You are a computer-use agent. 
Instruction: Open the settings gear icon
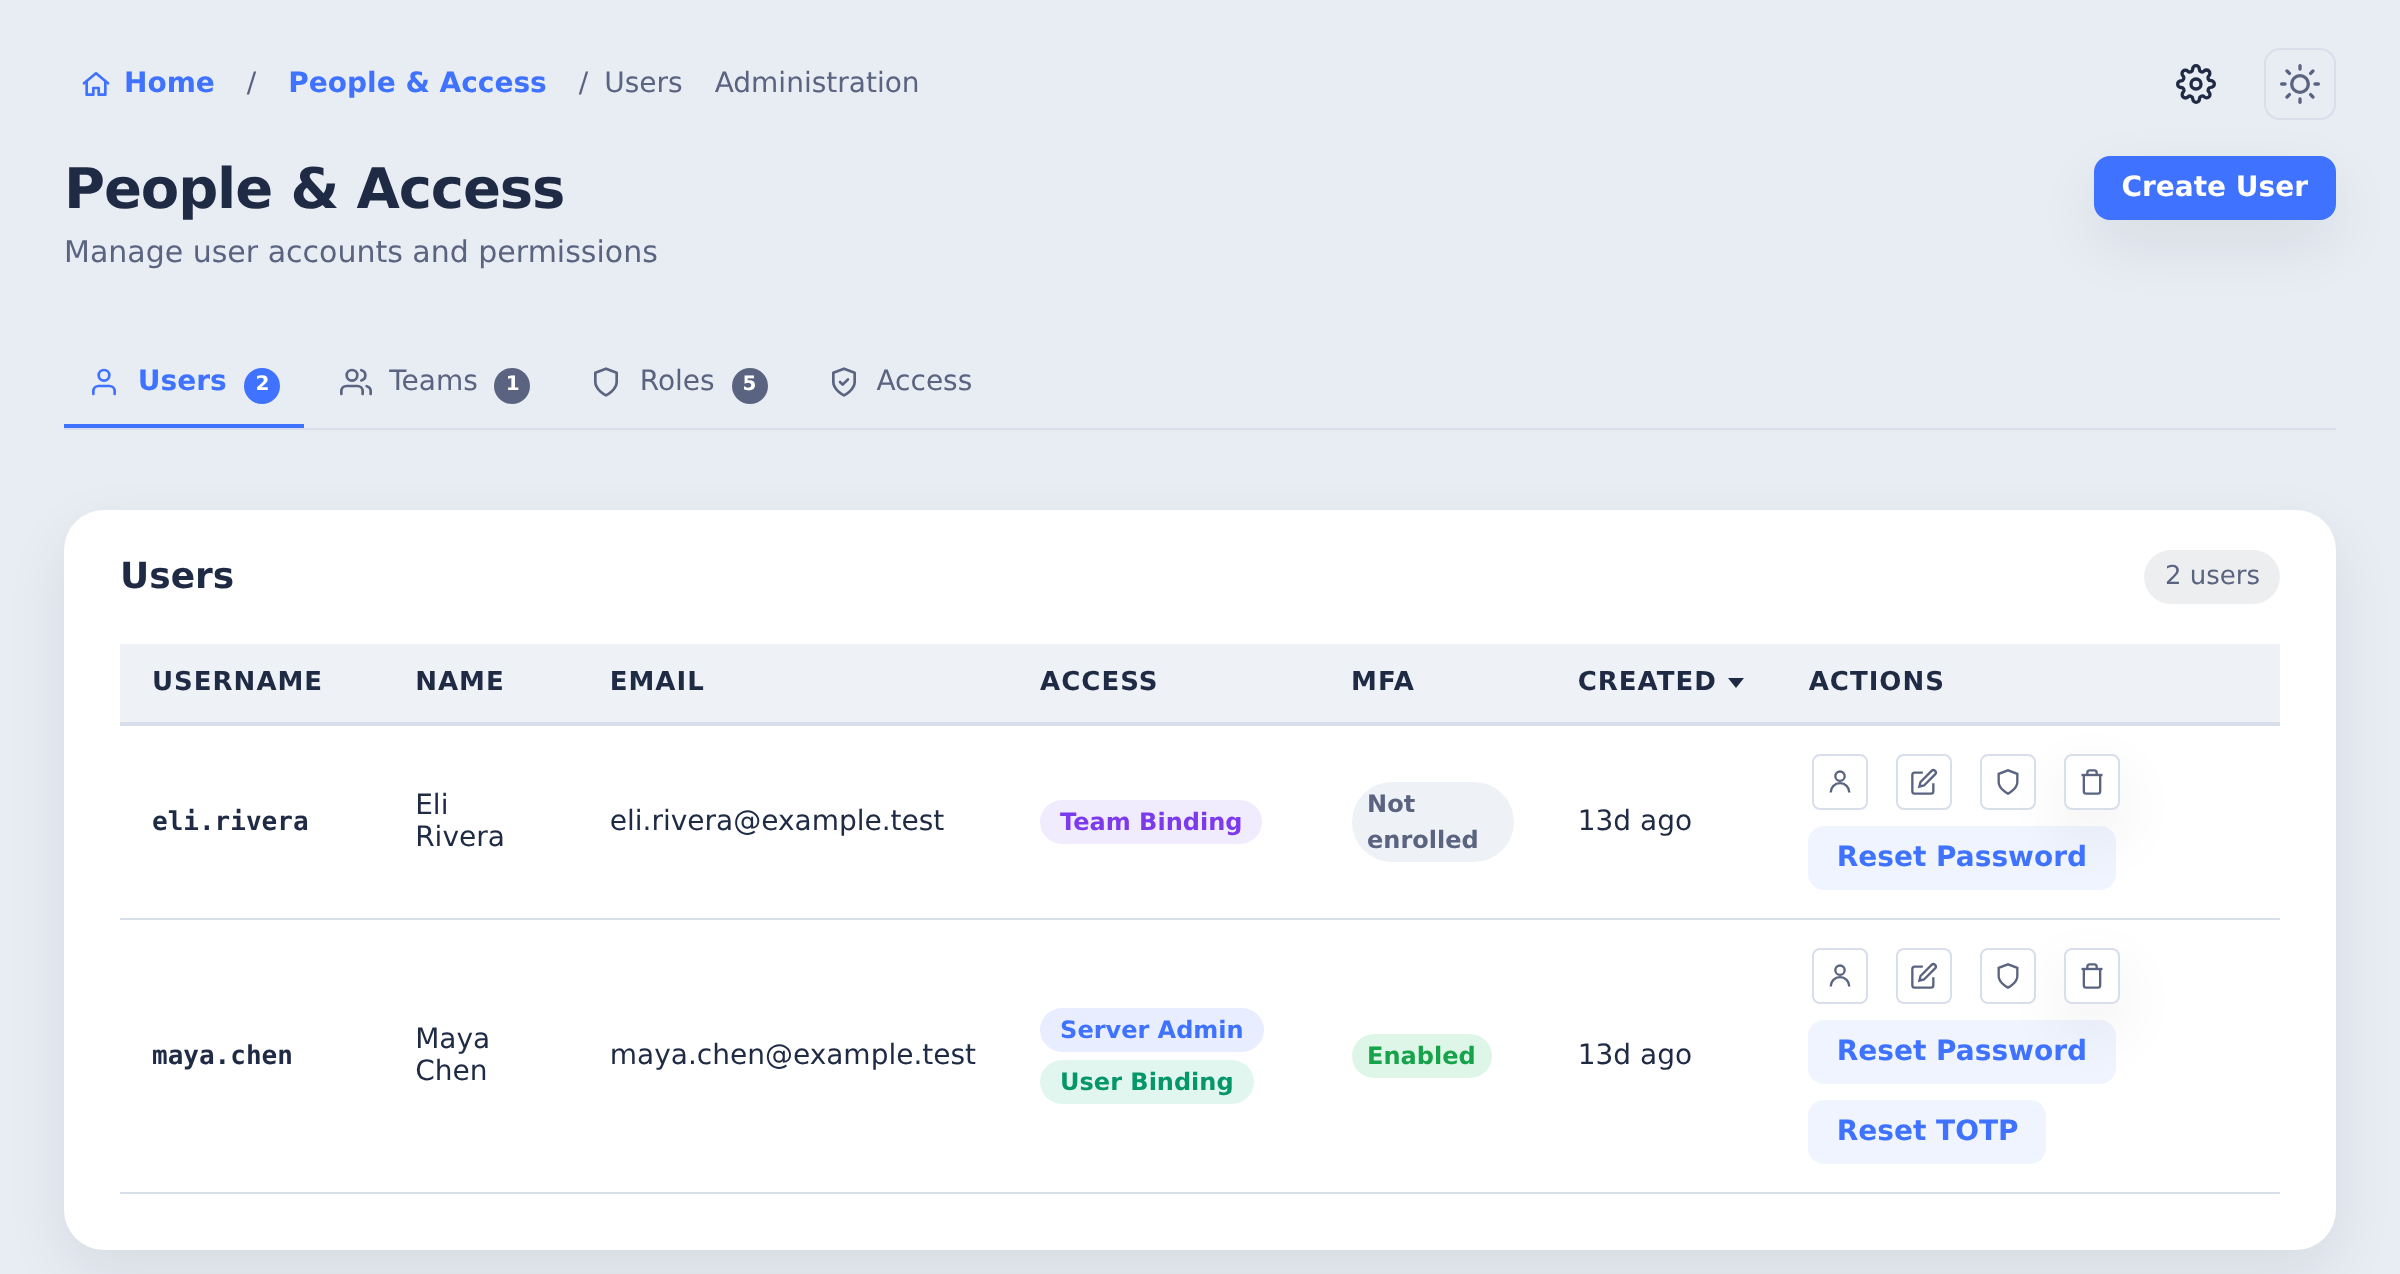coord(2196,84)
